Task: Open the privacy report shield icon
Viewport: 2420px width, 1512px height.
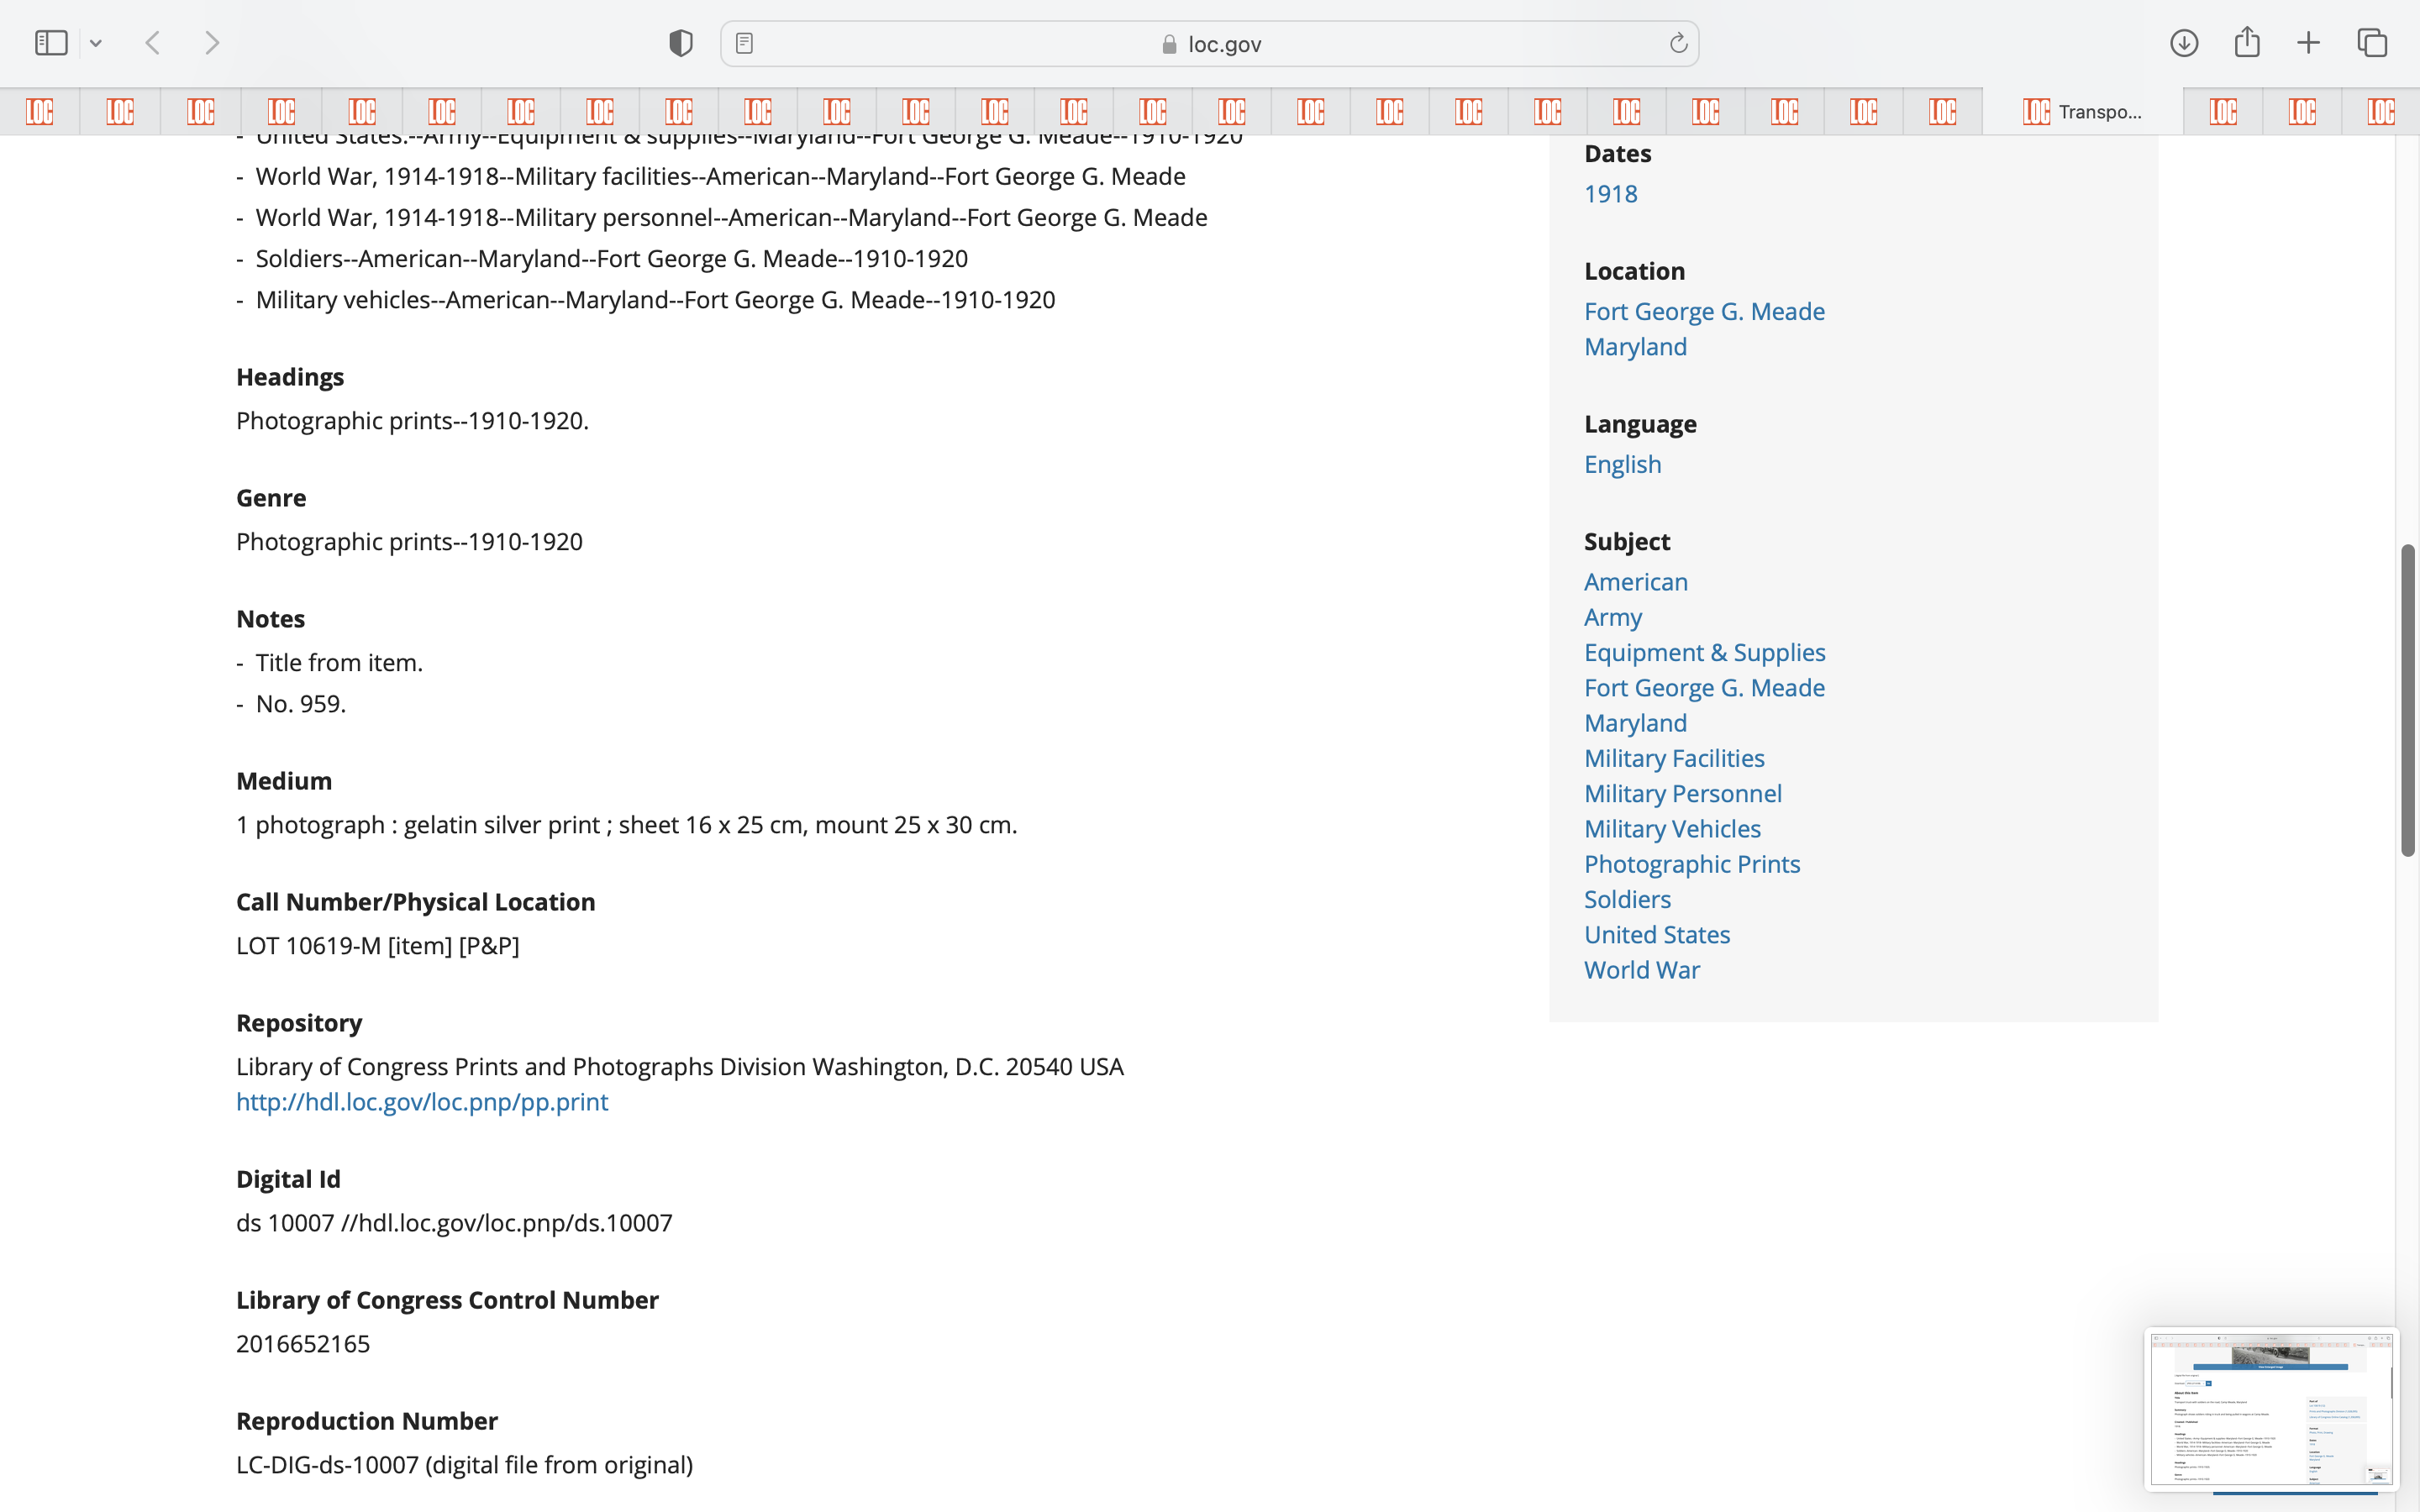Action: 681,43
